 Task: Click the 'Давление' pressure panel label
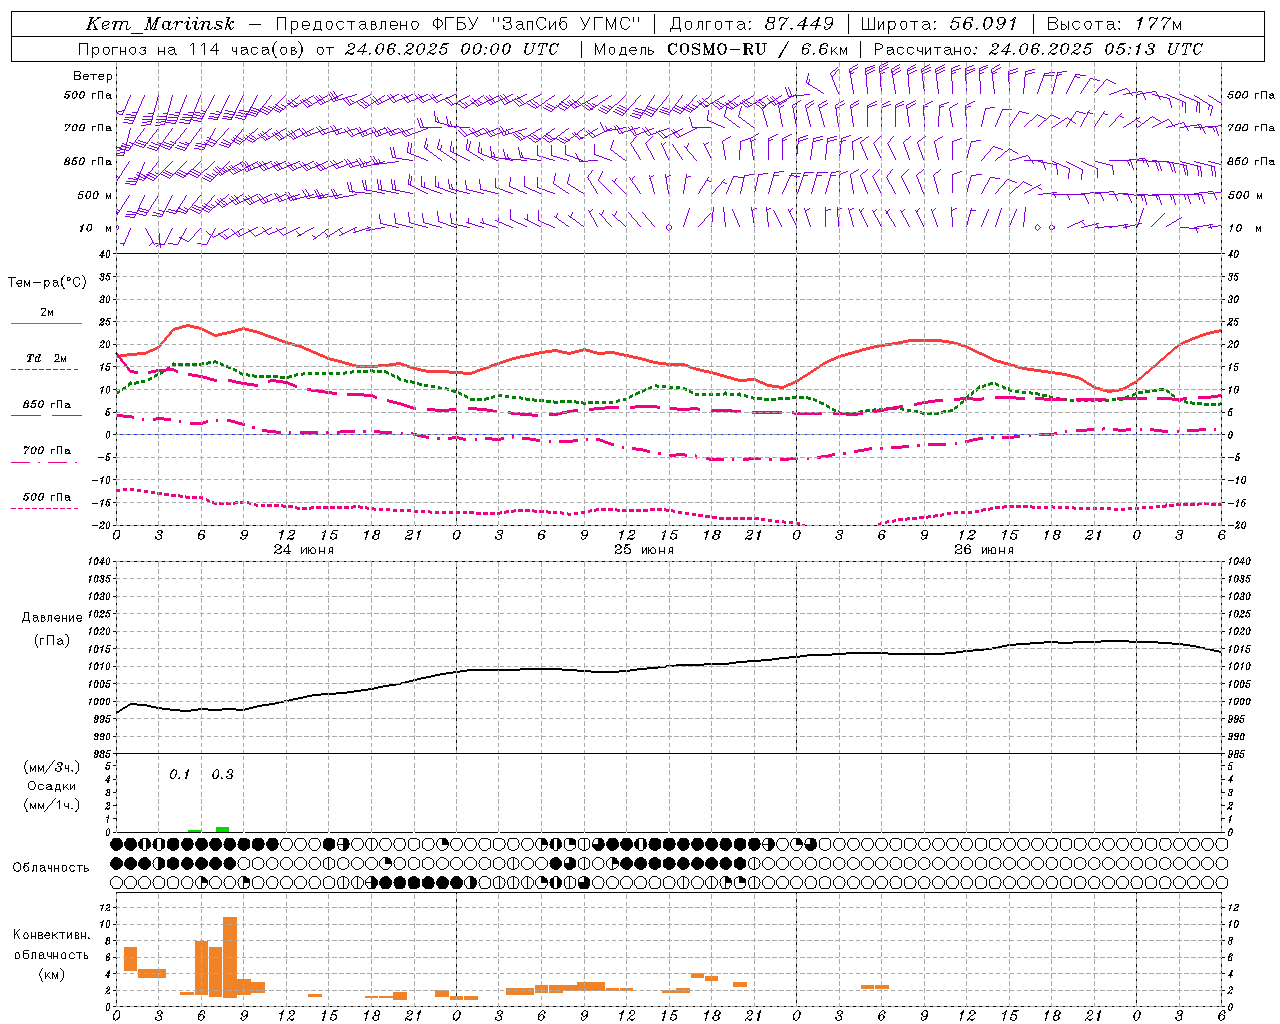(53, 618)
